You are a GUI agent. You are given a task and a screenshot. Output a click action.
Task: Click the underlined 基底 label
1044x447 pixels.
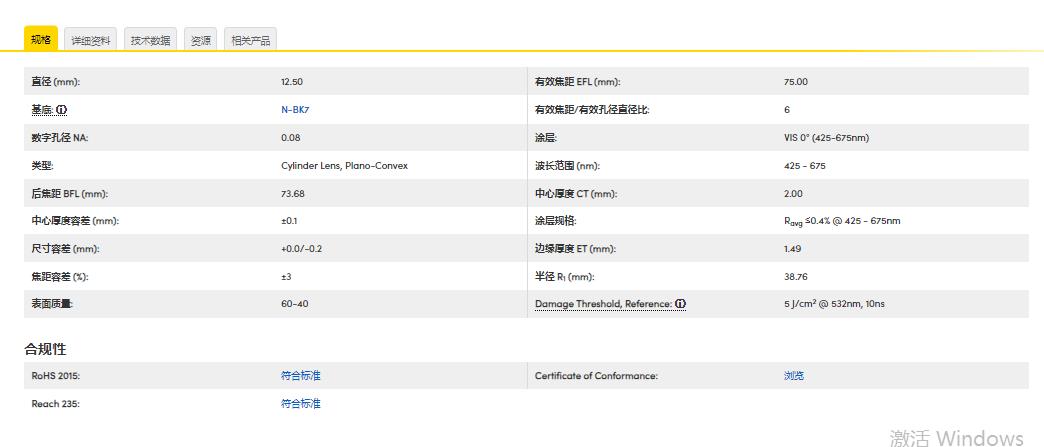pyautogui.click(x=42, y=110)
